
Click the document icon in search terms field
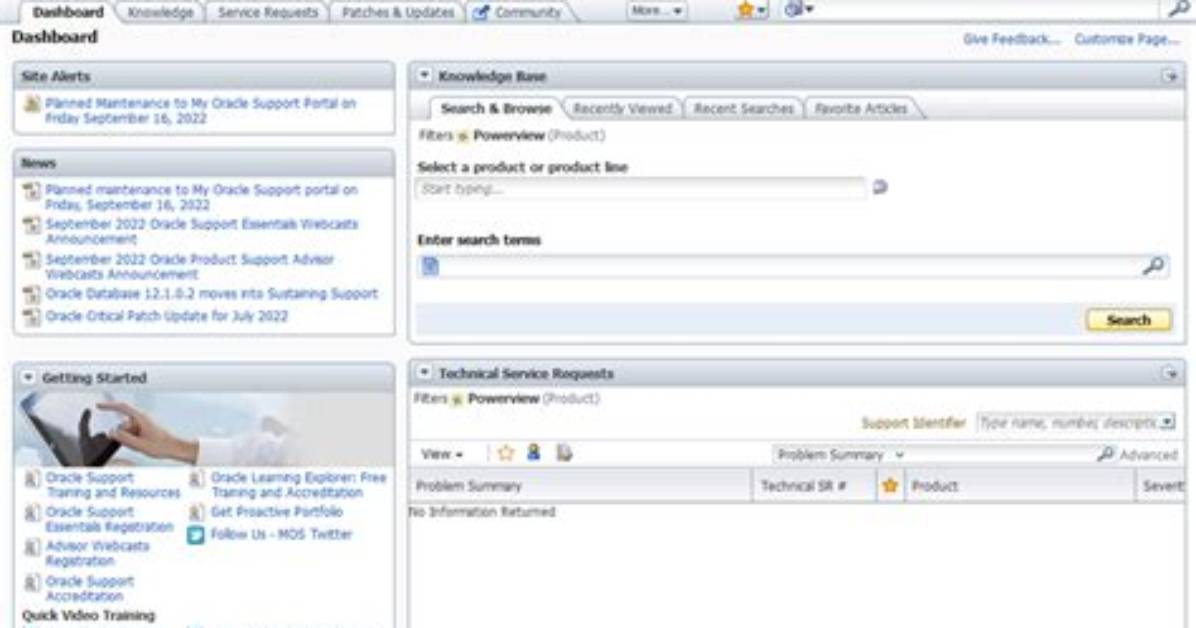point(430,266)
